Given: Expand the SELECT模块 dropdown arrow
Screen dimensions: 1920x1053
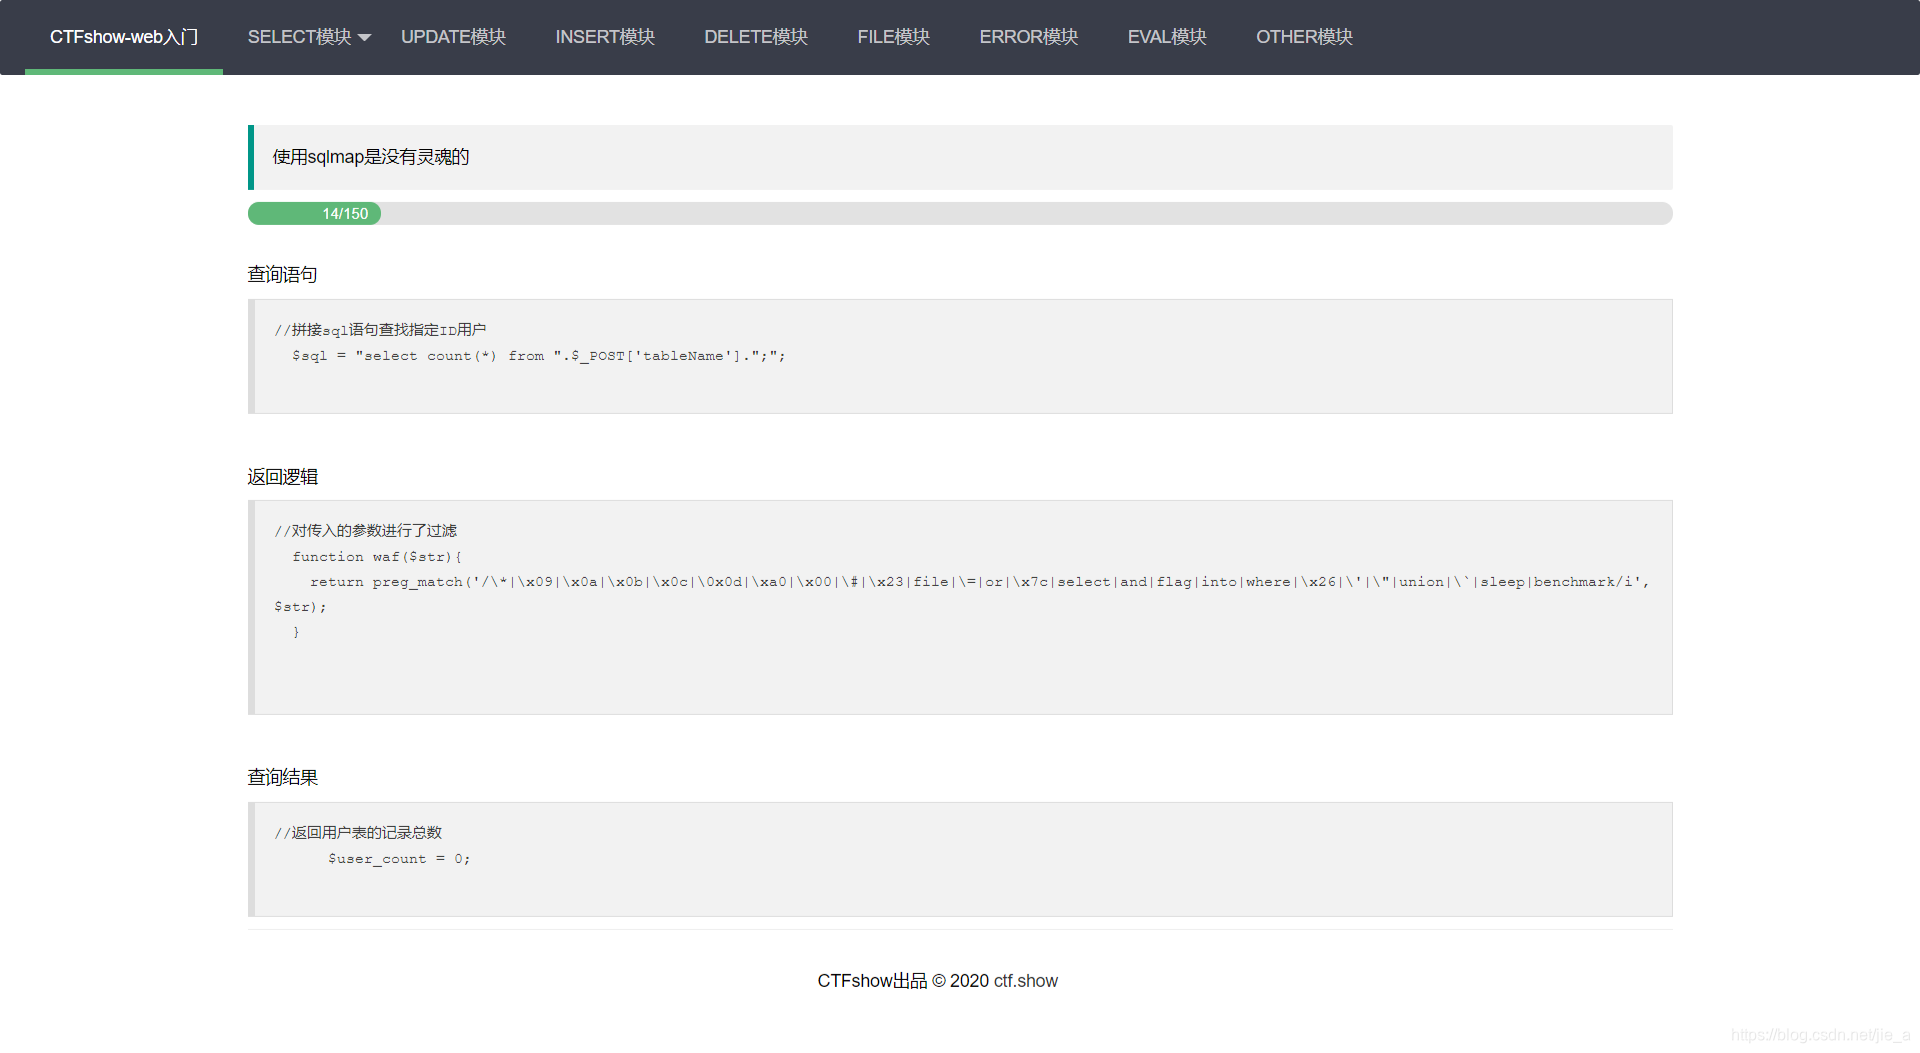Looking at the screenshot, I should [x=364, y=38].
